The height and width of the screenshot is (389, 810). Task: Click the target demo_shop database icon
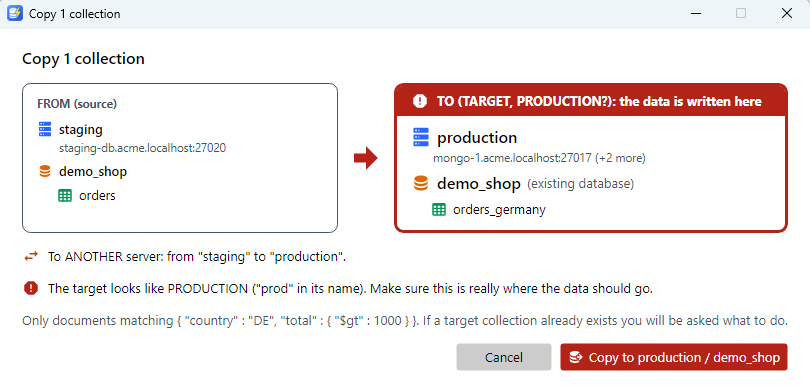pos(422,183)
